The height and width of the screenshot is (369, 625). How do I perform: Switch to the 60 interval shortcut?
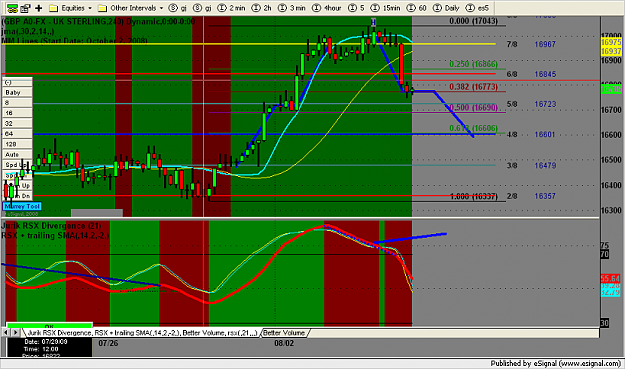(417, 8)
